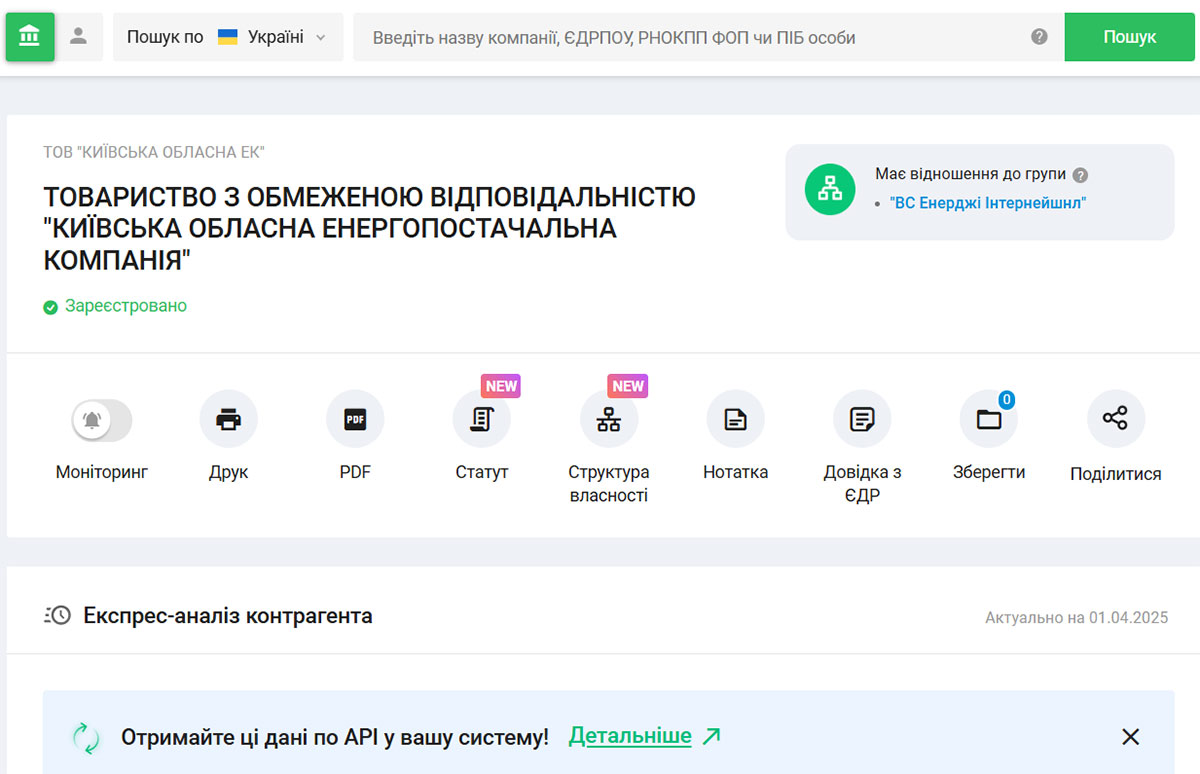Viewport: 1200px width, 774px height.
Task: Click the green group structure badge icon
Action: (x=830, y=188)
